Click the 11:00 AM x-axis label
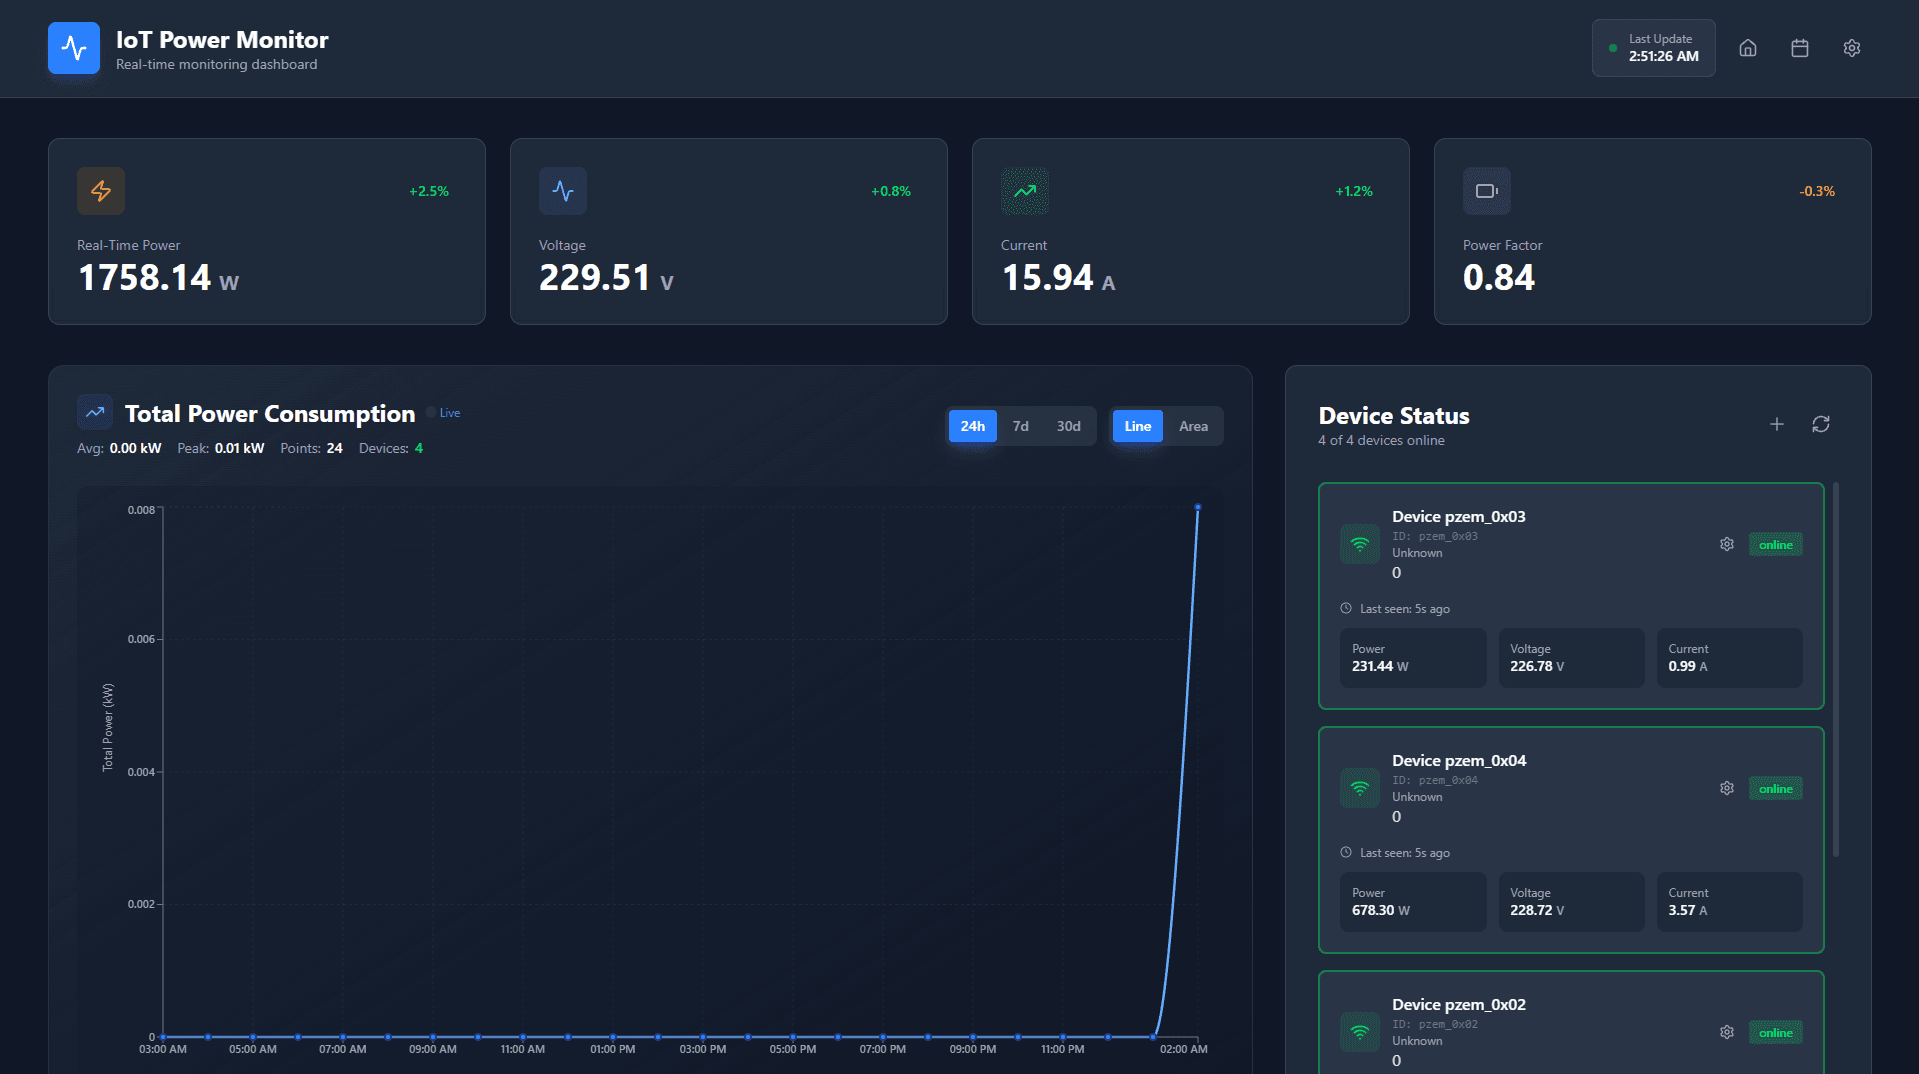This screenshot has height=1074, width=1919. pos(523,1049)
